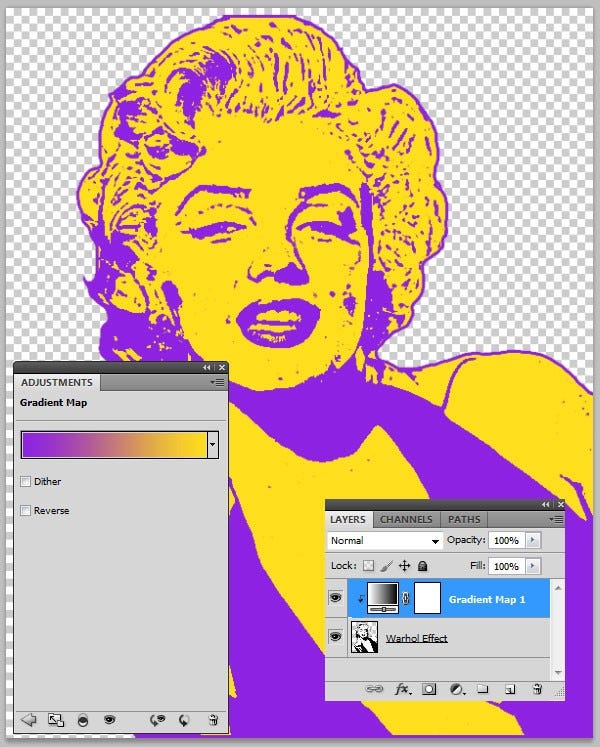Toggle adjustment layer visibility eye in Adjustments footer
The width and height of the screenshot is (600, 747).
[x=109, y=719]
